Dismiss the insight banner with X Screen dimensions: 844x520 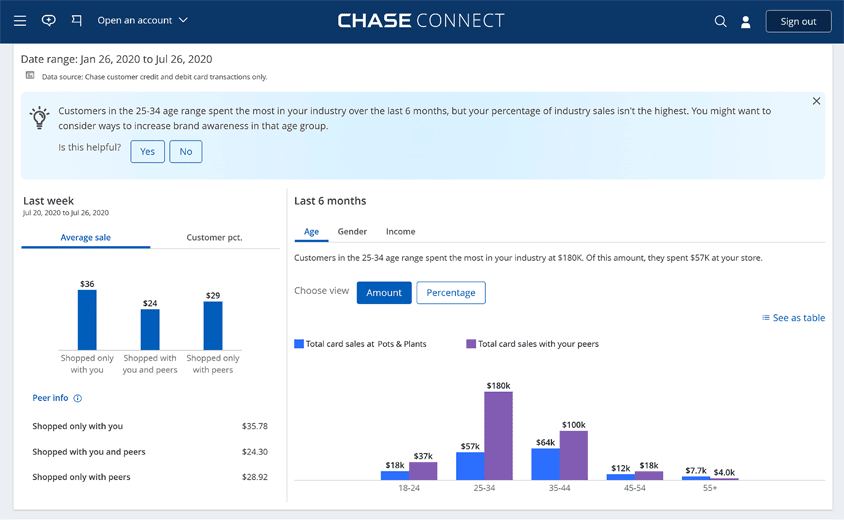tap(816, 101)
